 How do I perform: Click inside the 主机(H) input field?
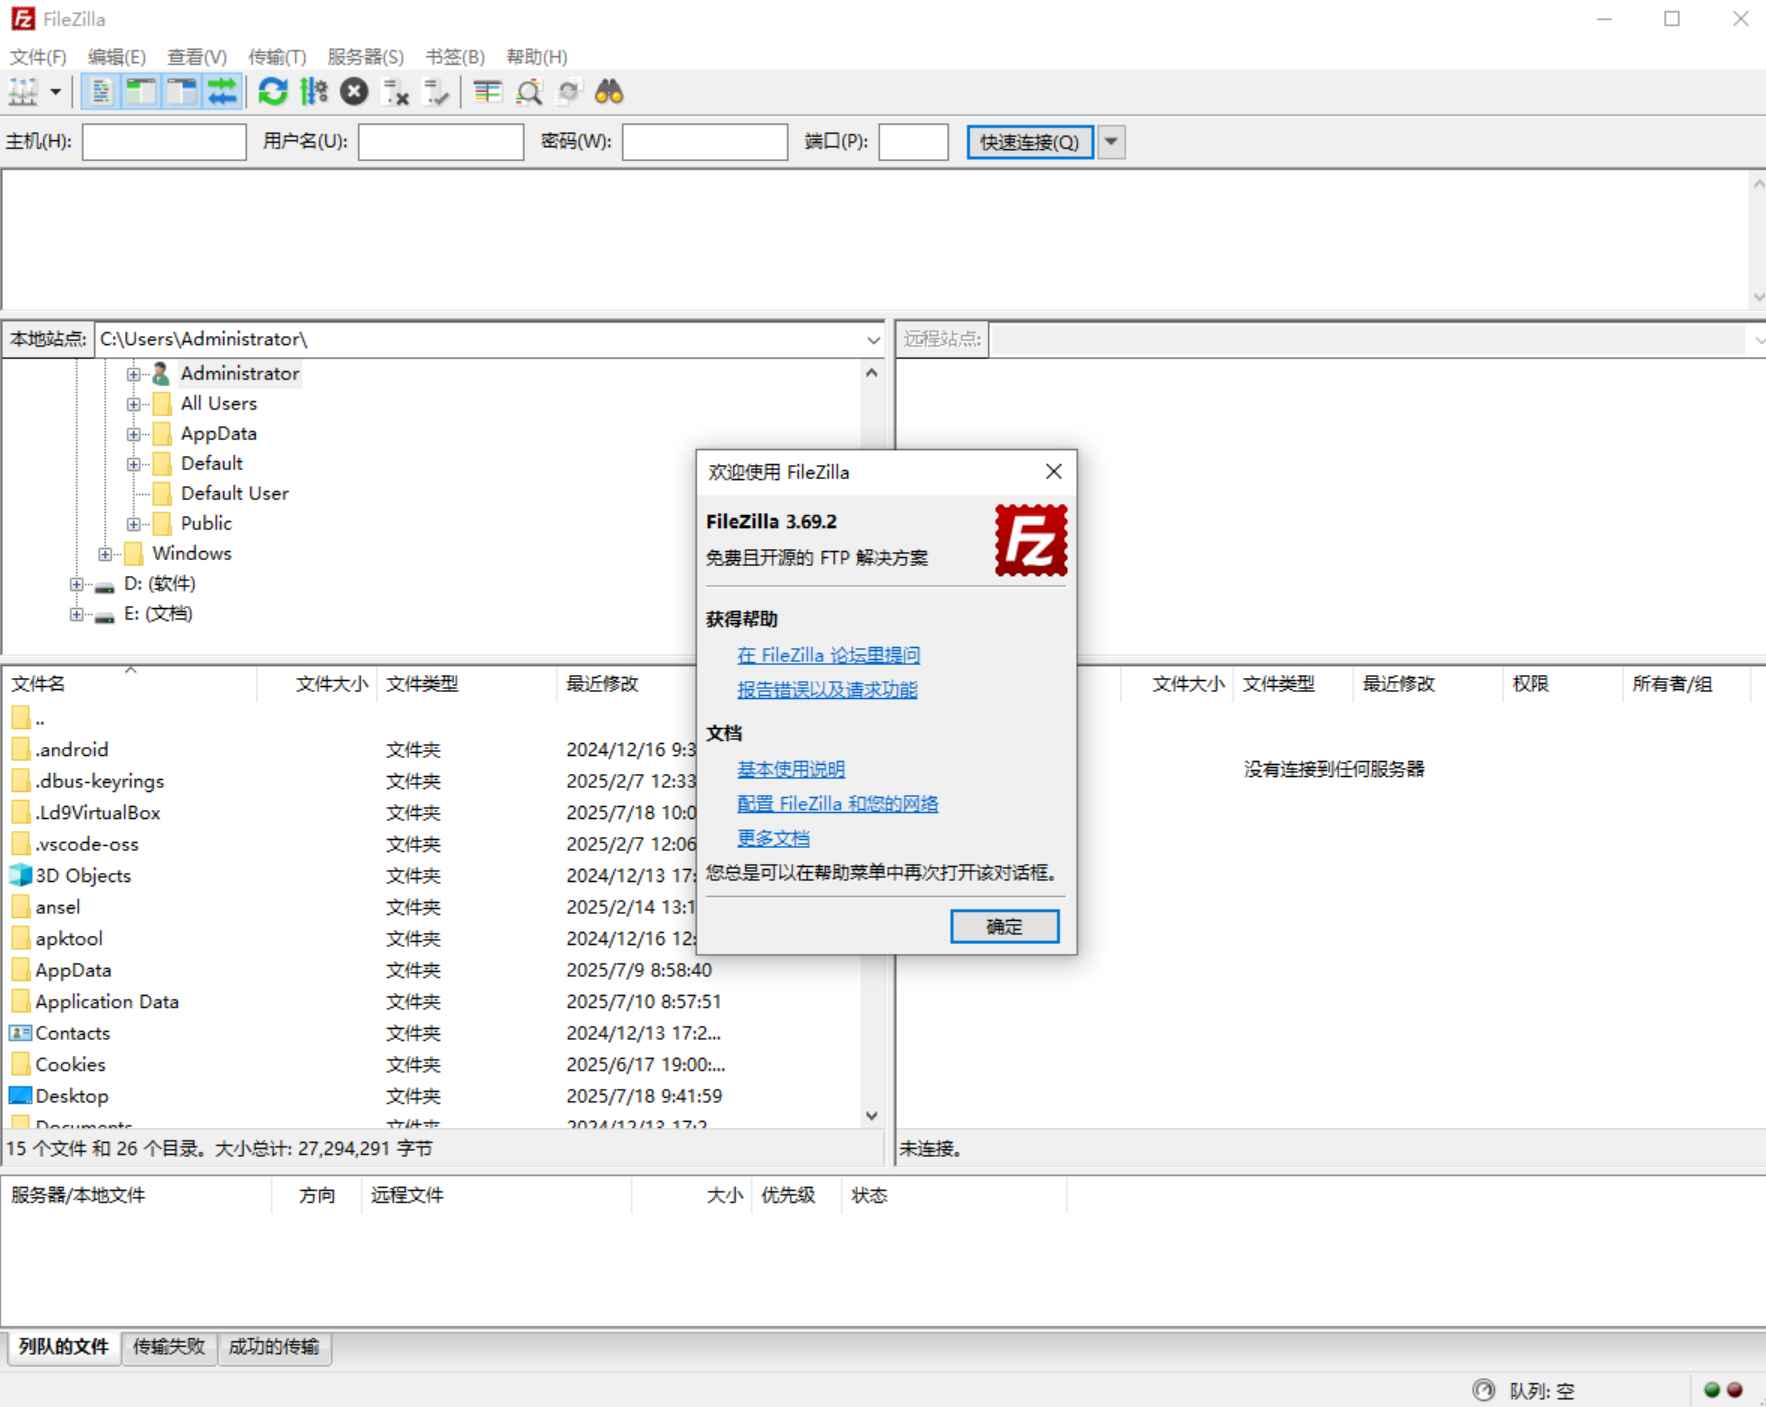[x=163, y=142]
